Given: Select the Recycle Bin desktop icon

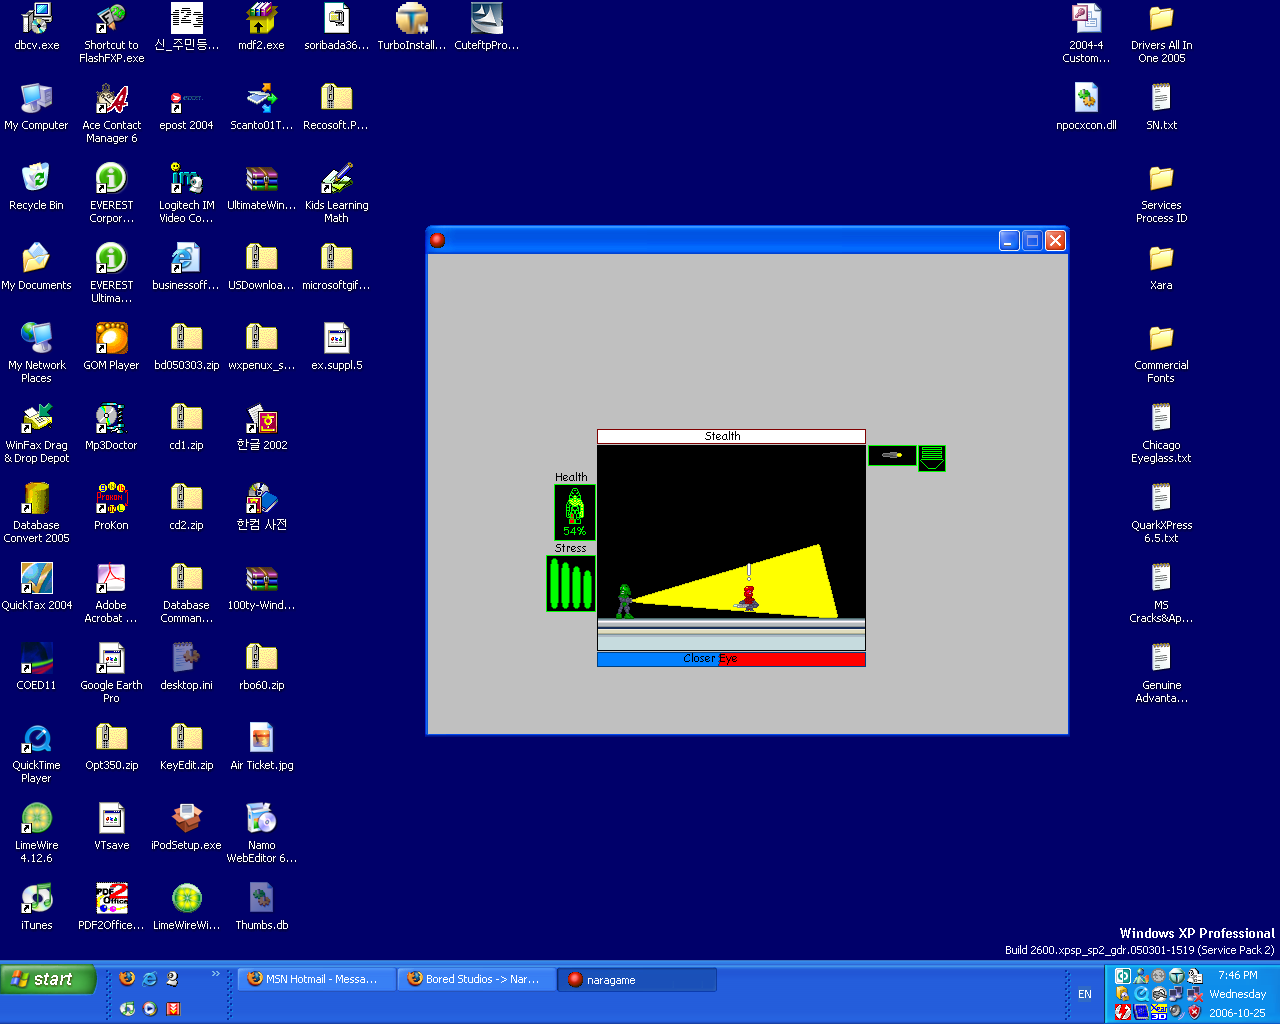Looking at the screenshot, I should (x=36, y=186).
